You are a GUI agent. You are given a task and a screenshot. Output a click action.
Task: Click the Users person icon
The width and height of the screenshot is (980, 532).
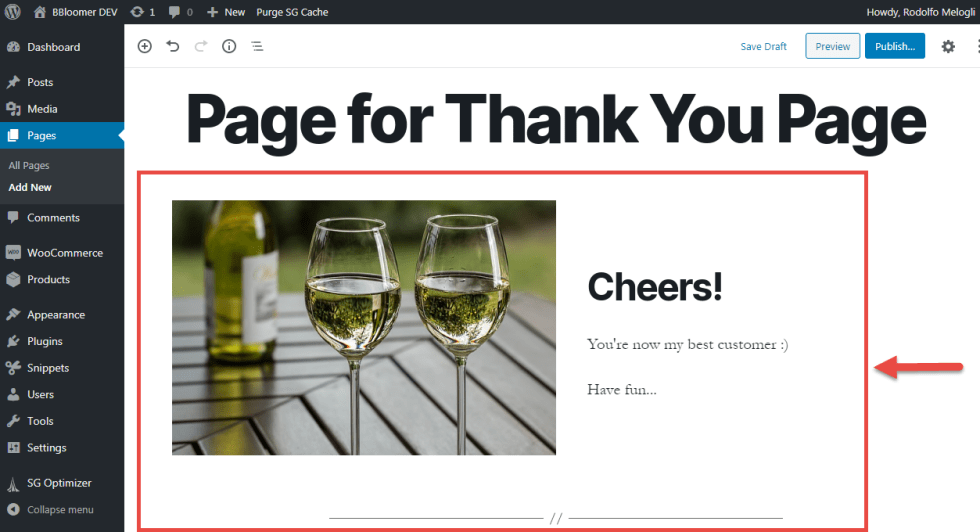tap(13, 394)
